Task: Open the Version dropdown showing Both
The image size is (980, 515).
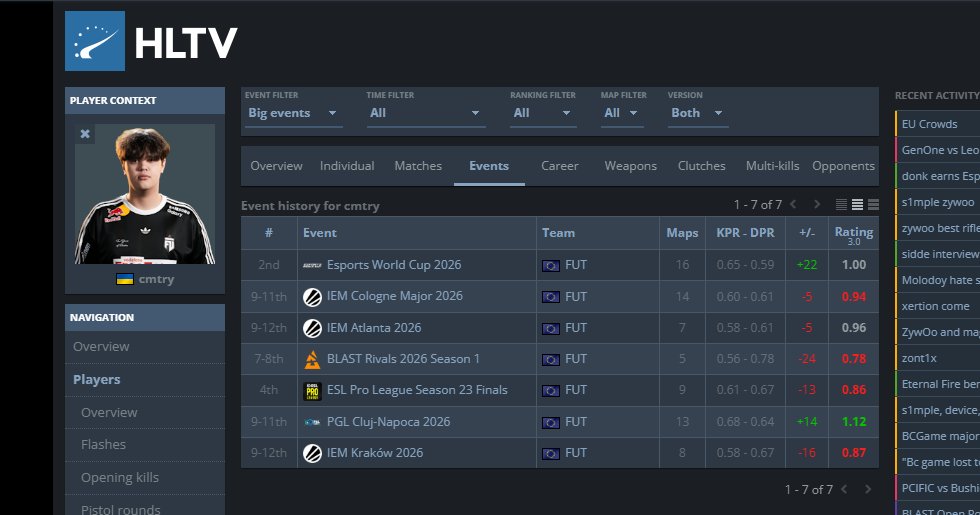Action: pyautogui.click(x=698, y=113)
